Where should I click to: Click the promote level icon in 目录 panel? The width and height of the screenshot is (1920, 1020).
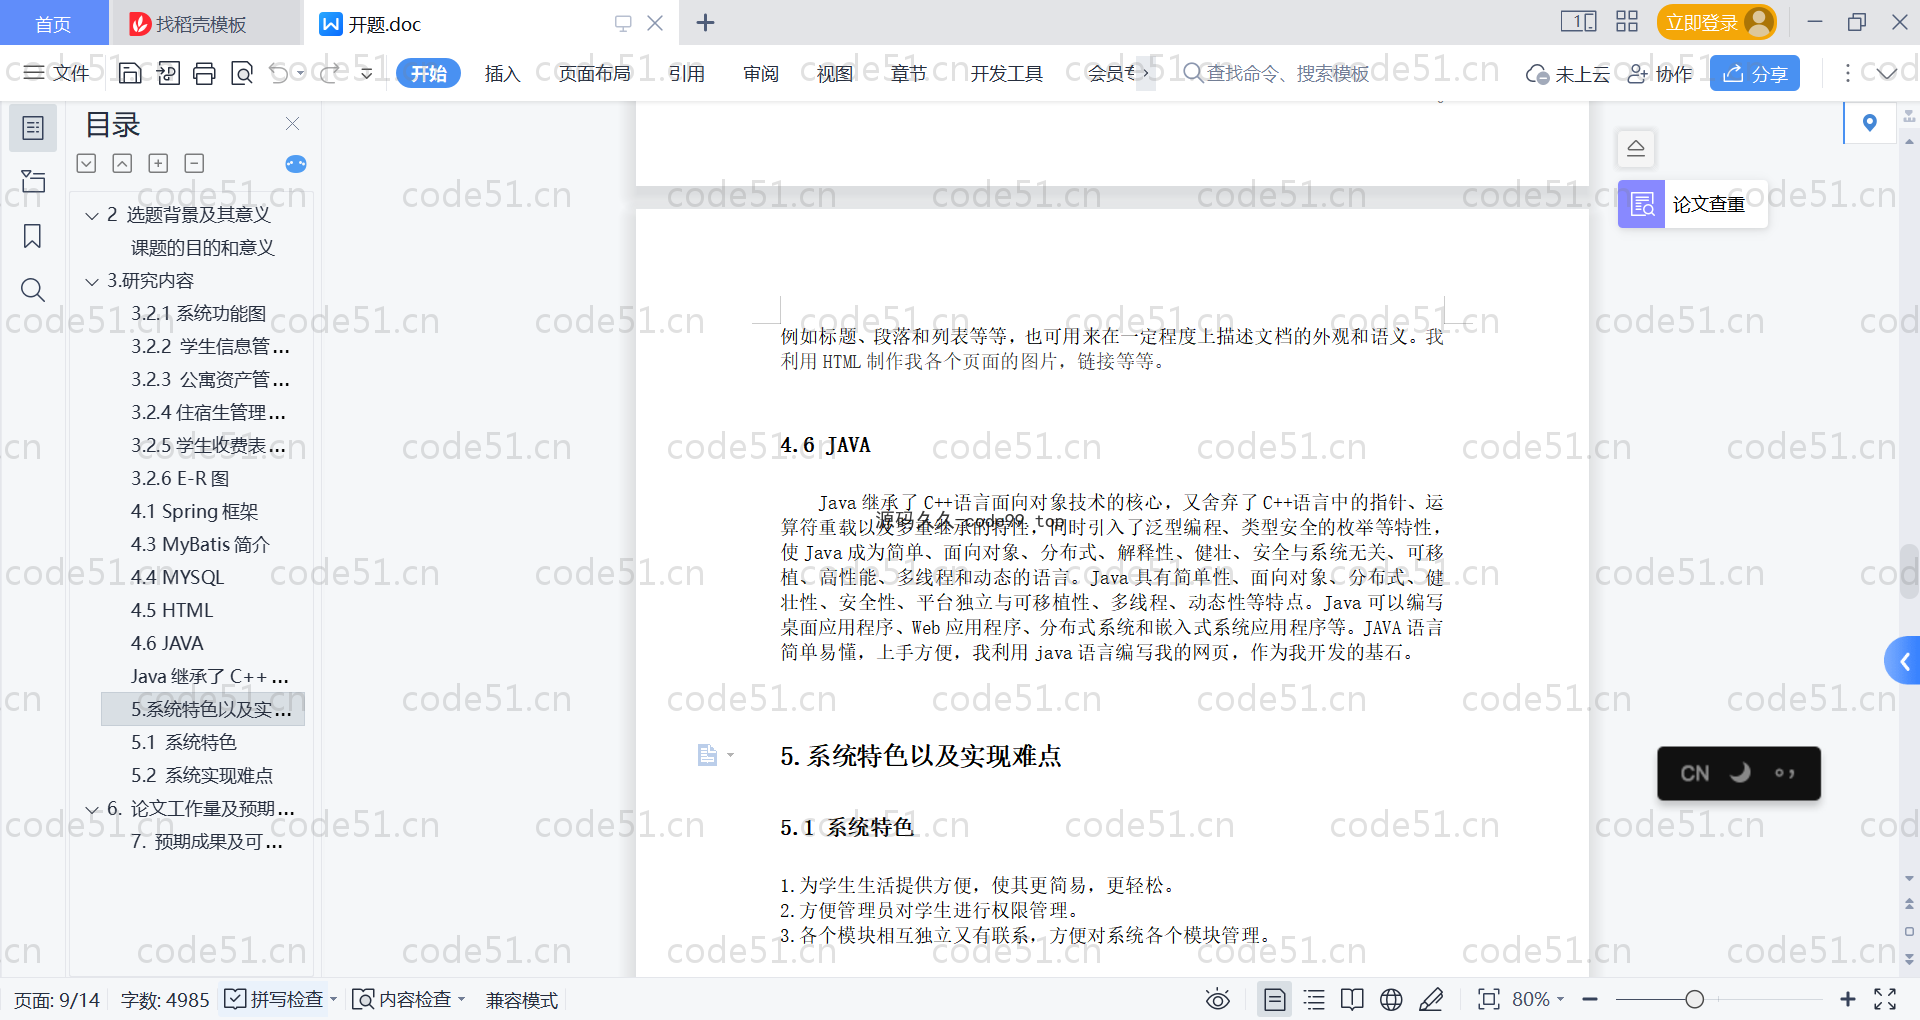[122, 163]
